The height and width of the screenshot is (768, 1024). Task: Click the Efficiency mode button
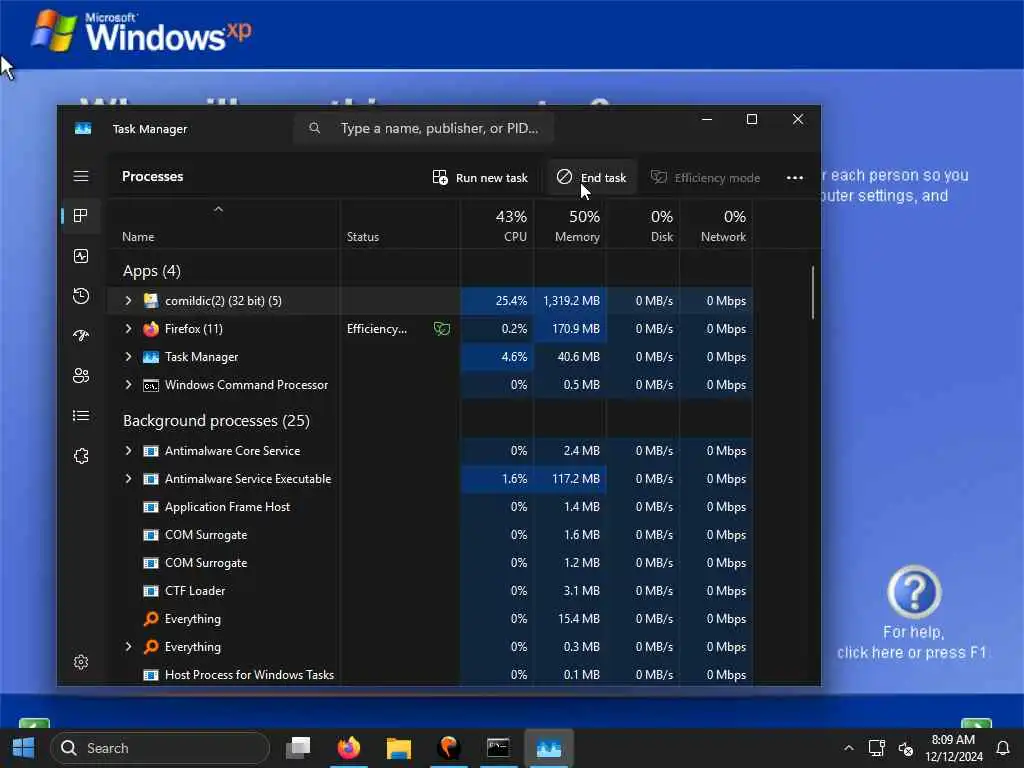coord(705,178)
